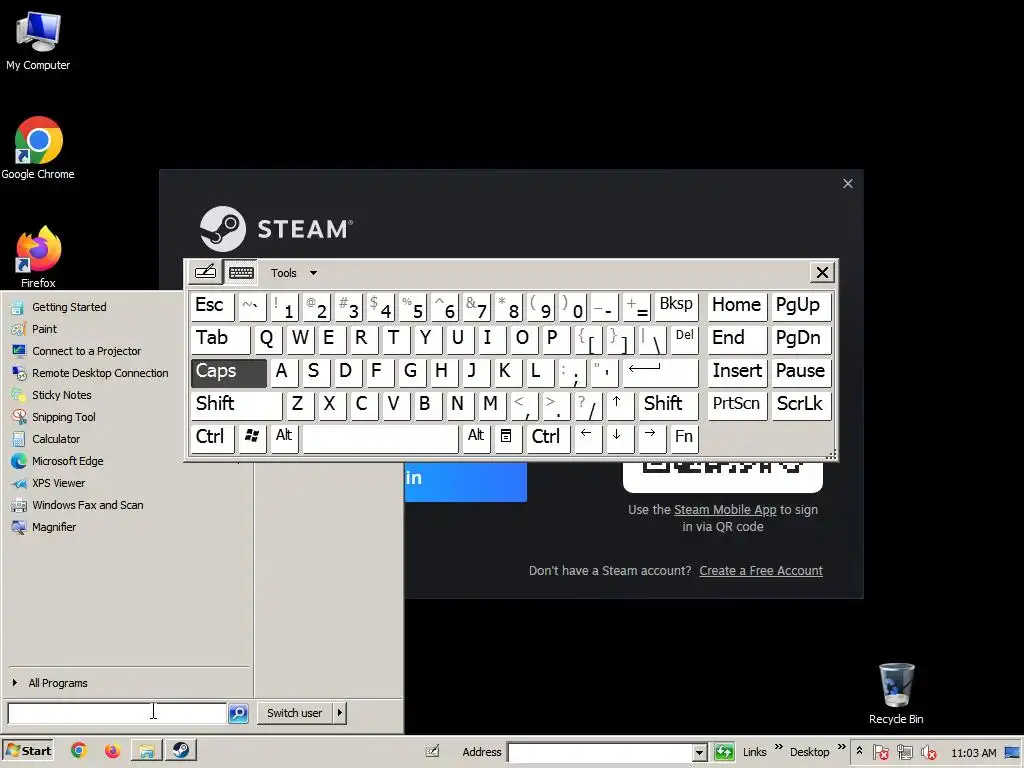Click the taskbar Address input field
This screenshot has height=768, width=1024.
[600, 752]
